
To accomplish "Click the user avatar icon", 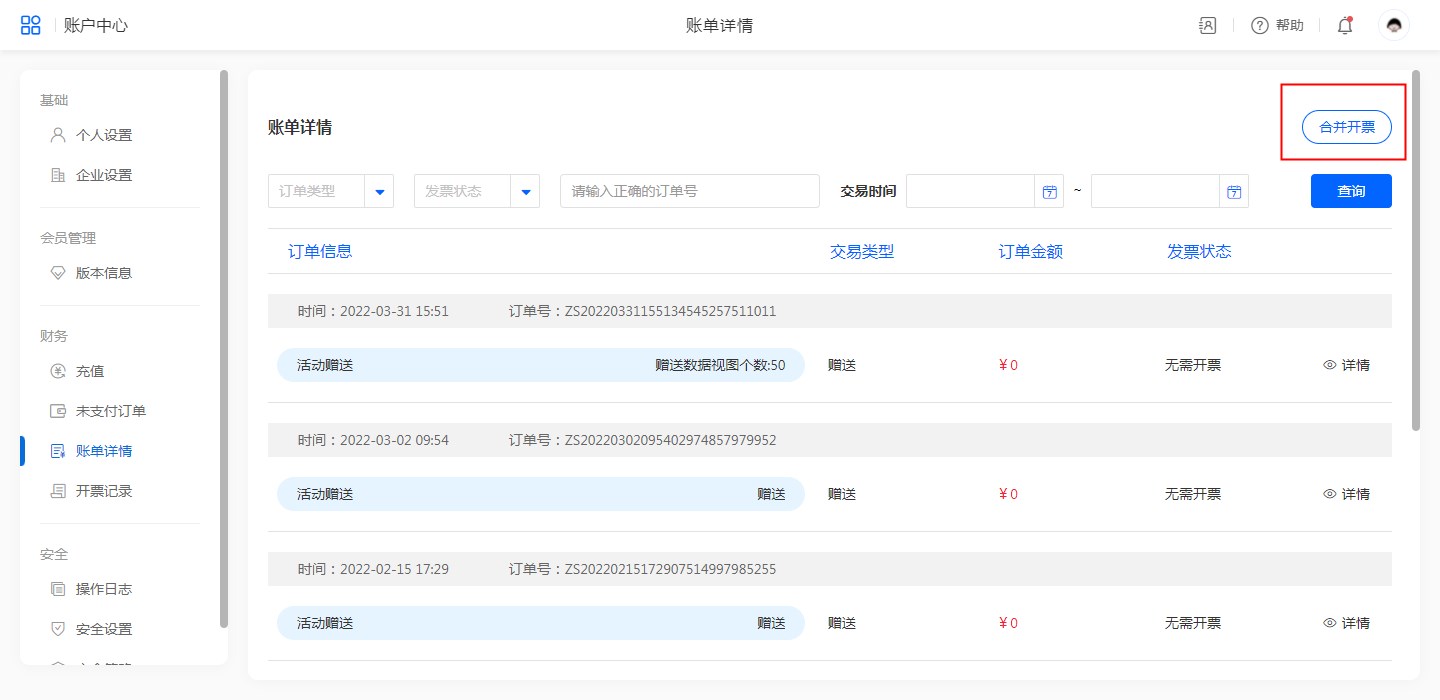I will pyautogui.click(x=1393, y=25).
